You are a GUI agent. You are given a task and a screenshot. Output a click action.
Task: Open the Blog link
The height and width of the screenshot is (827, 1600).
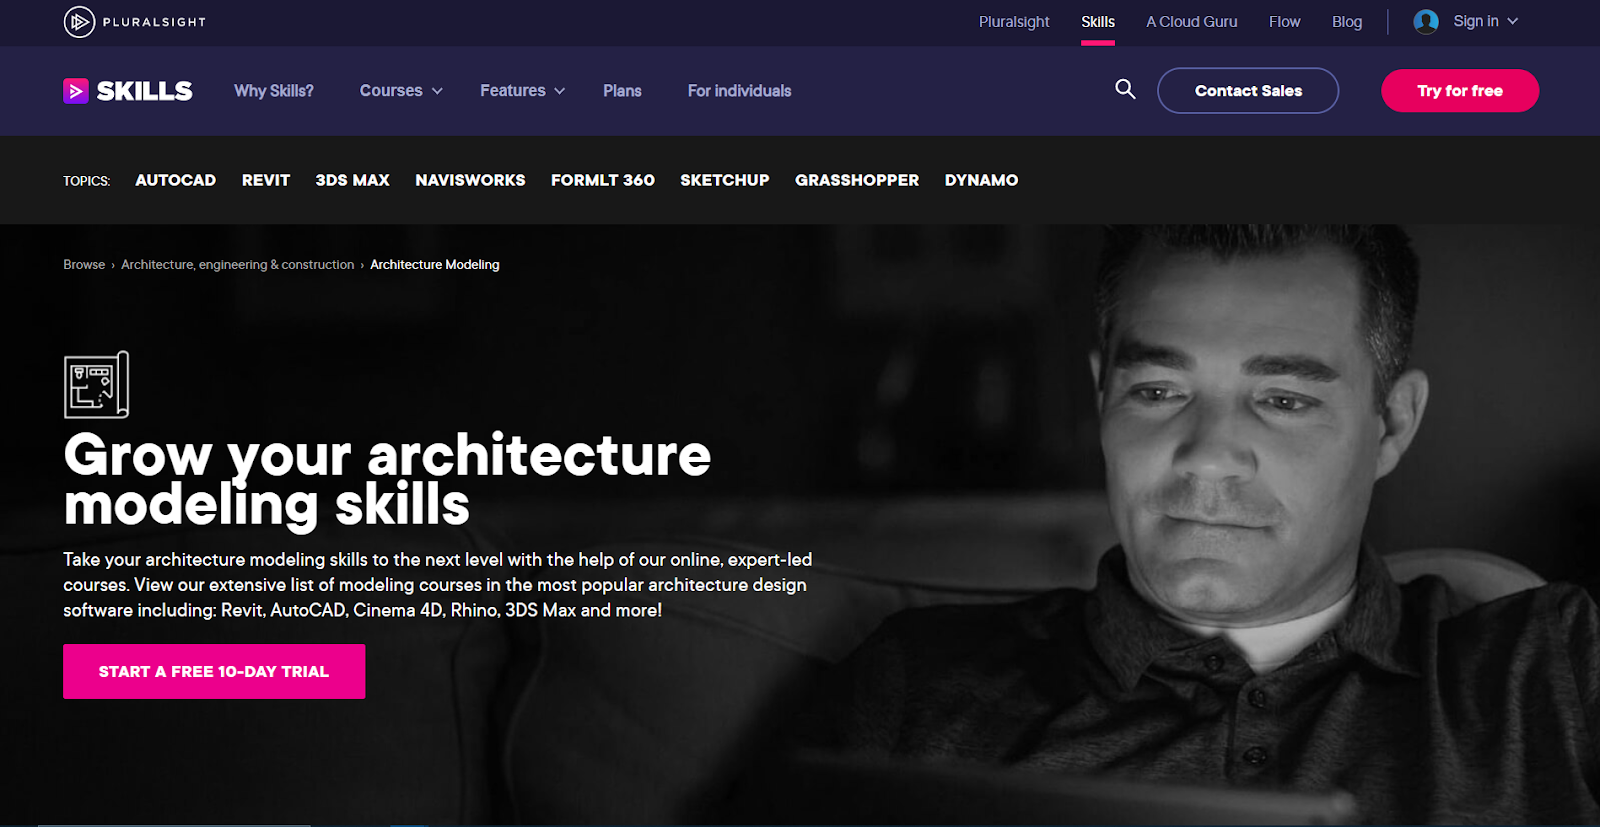[x=1347, y=21]
